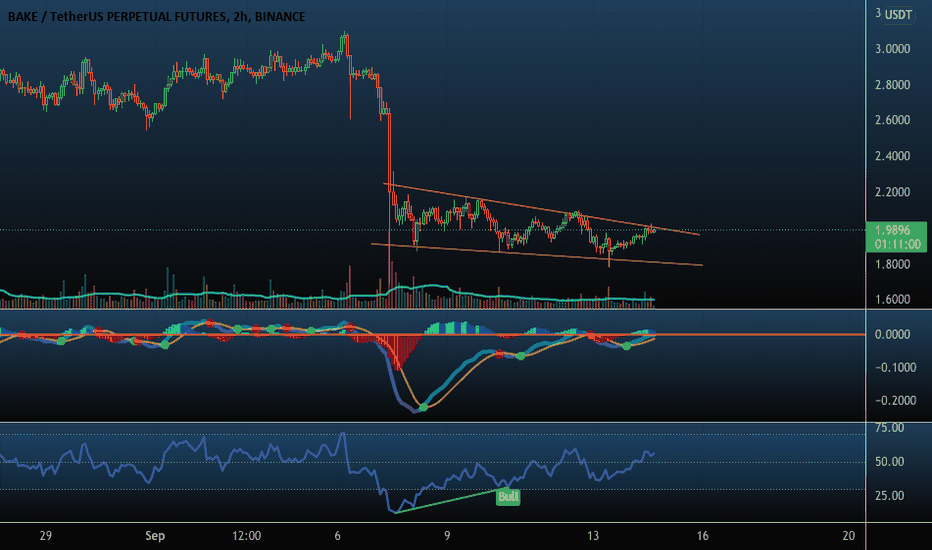Click the BAKE / TetherUS PERPETUAL FUTURES chart title

tap(156, 17)
